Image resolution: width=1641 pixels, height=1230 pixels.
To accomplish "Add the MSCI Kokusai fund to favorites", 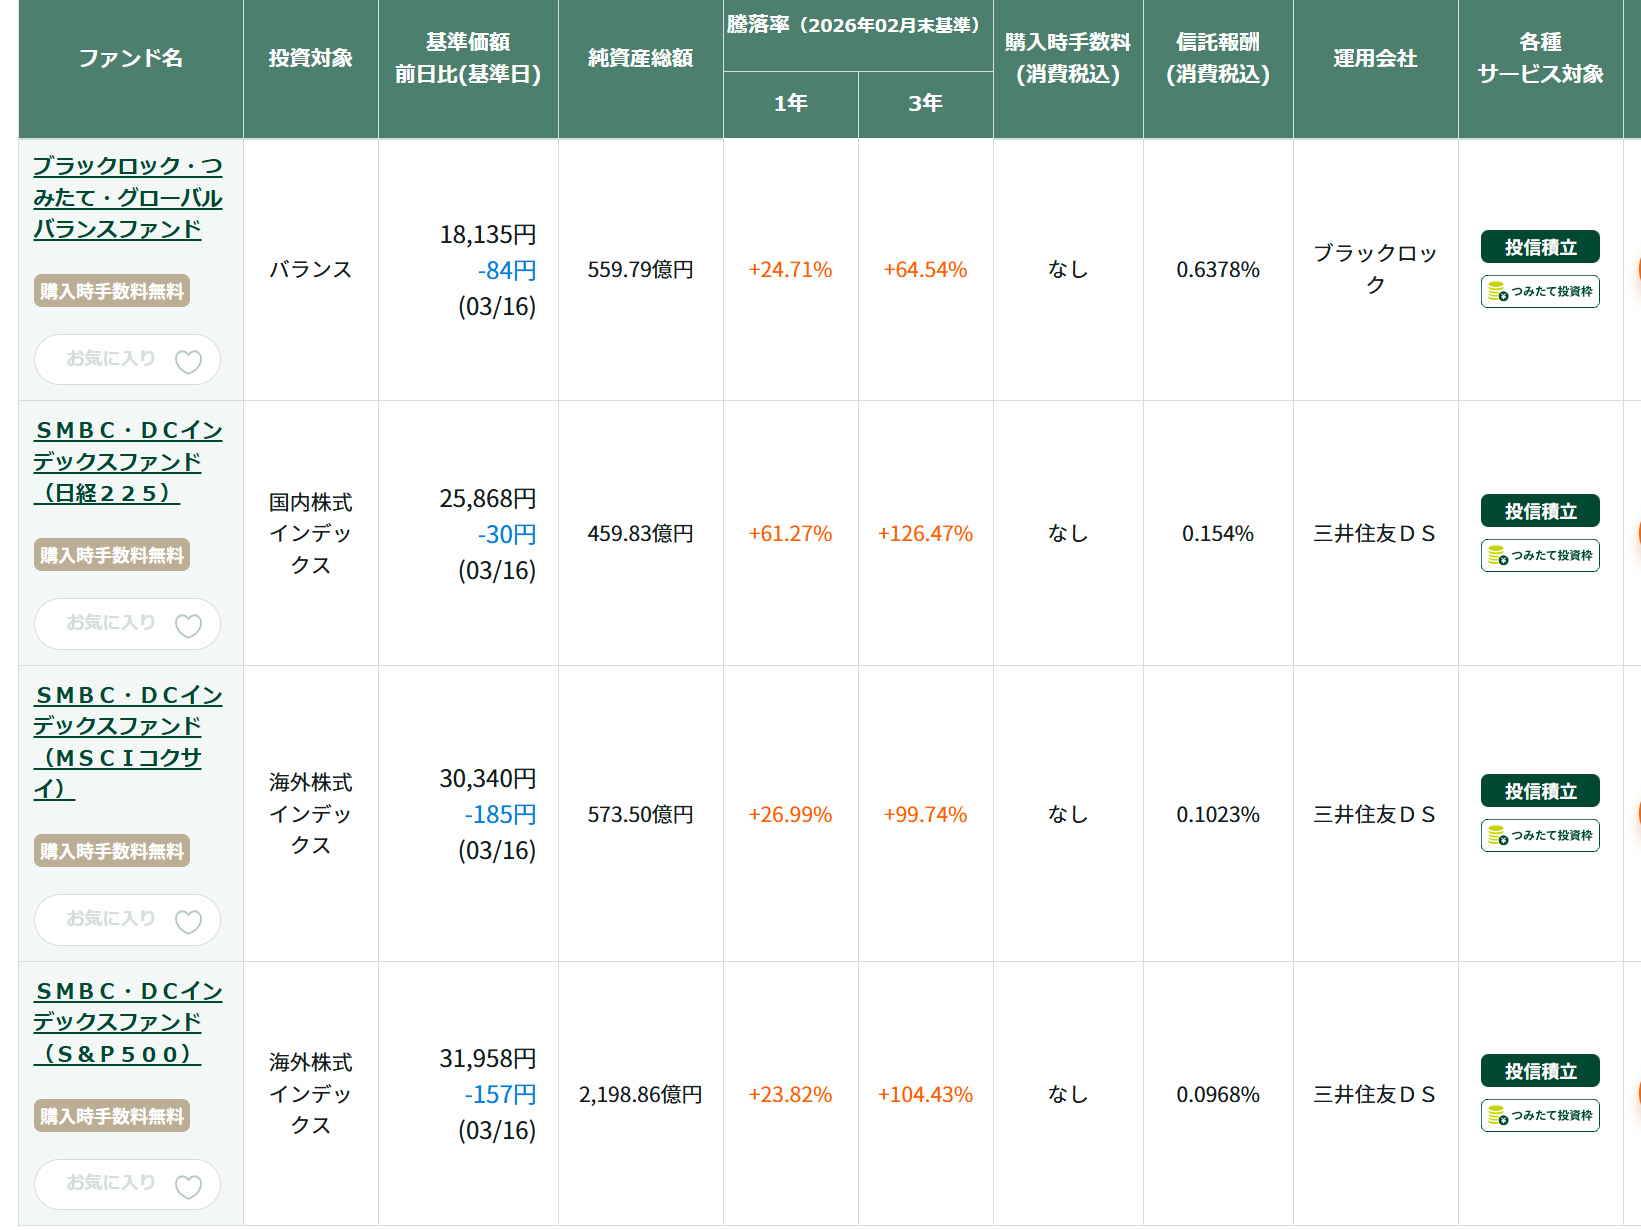I will [188, 921].
